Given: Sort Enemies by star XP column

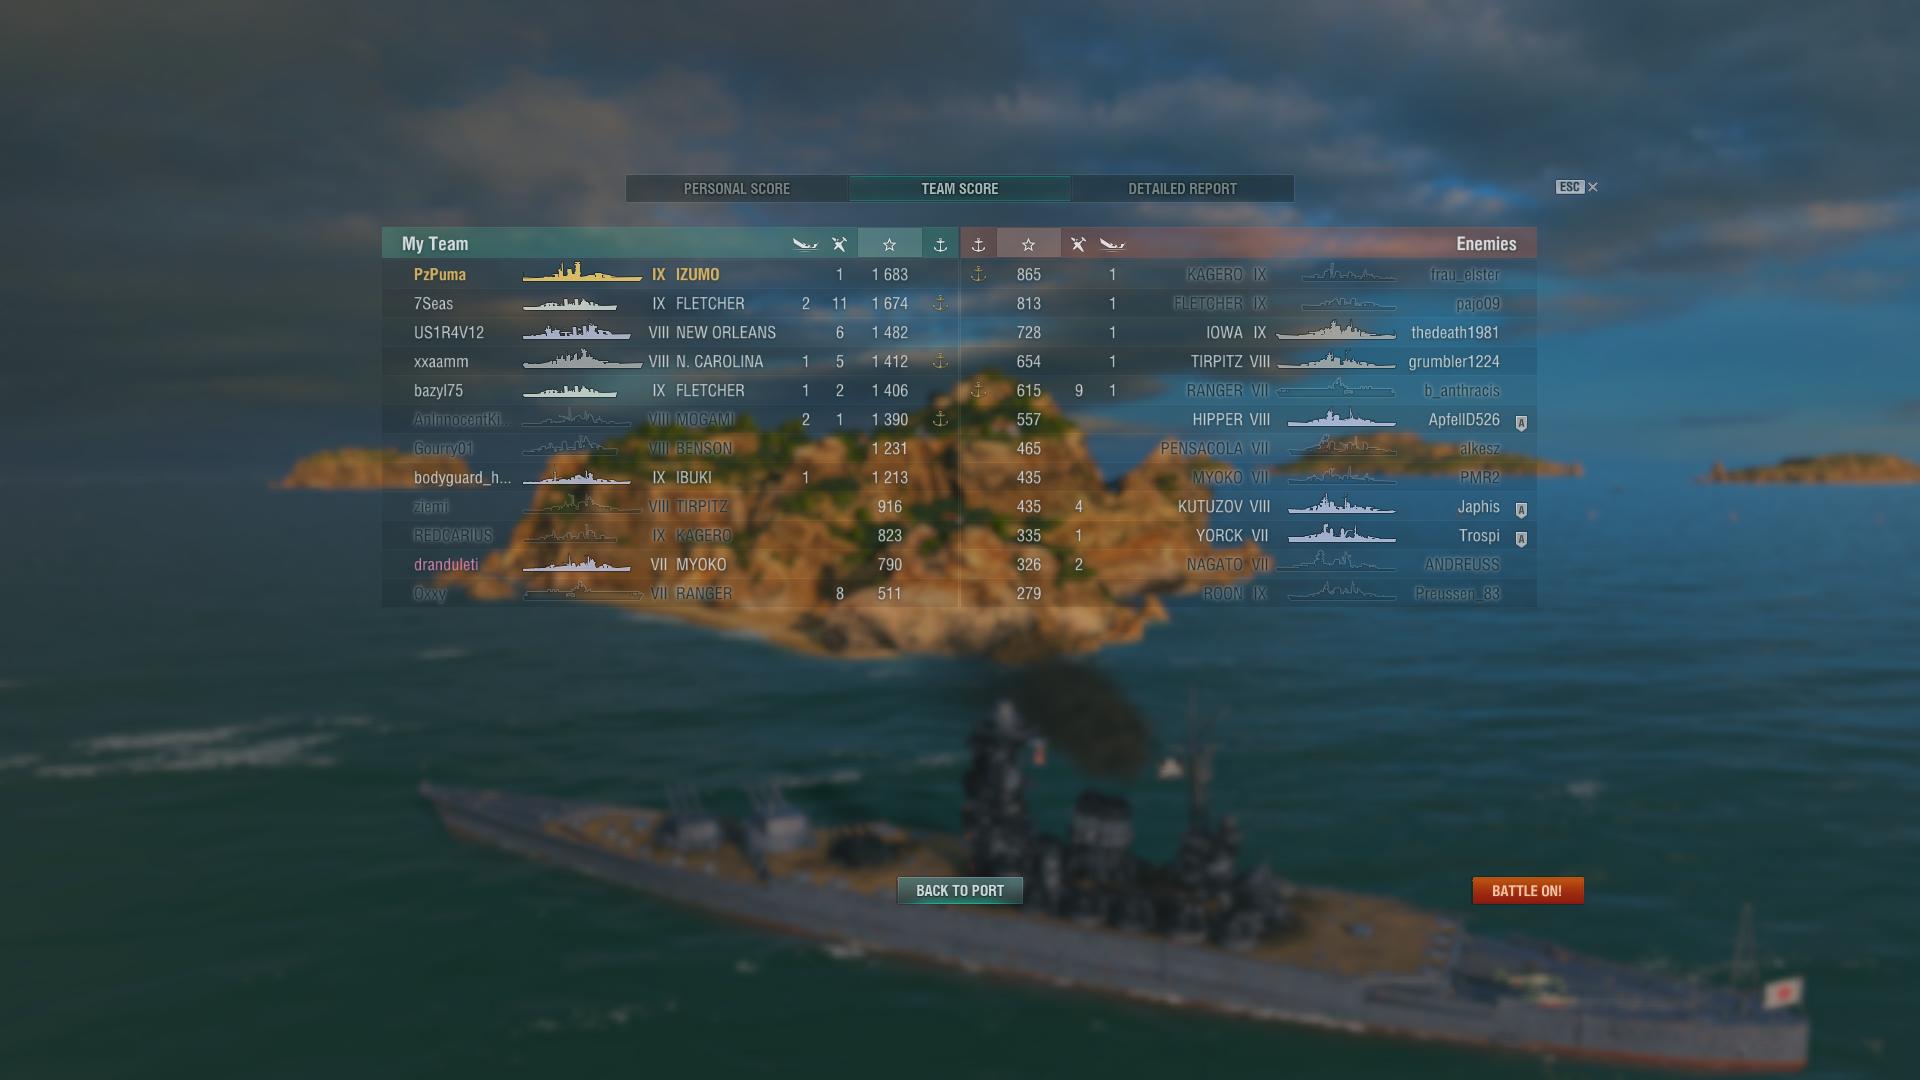Looking at the screenshot, I should (x=1028, y=244).
